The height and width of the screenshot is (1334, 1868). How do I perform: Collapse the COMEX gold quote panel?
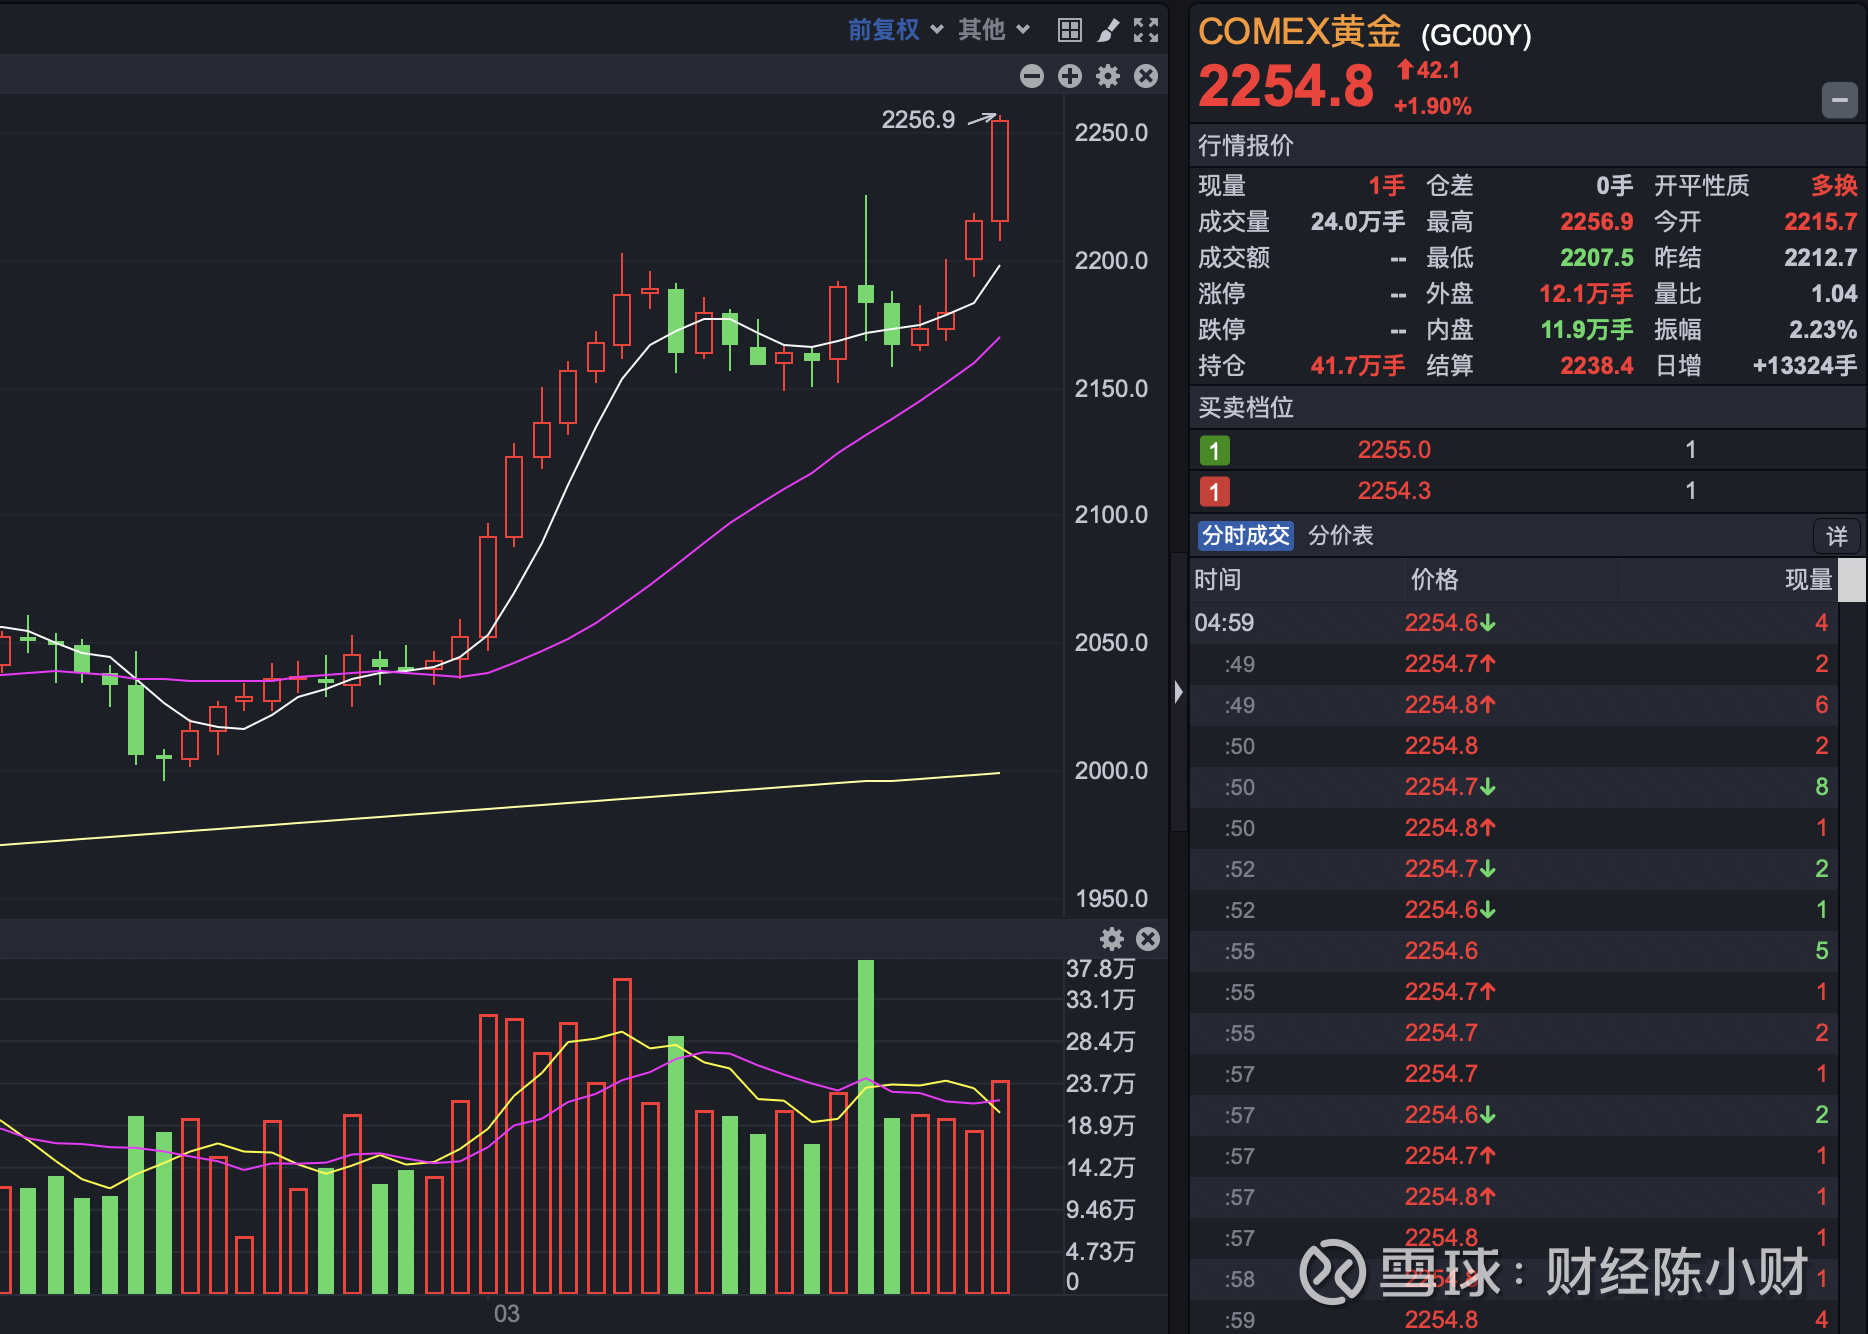click(1840, 100)
